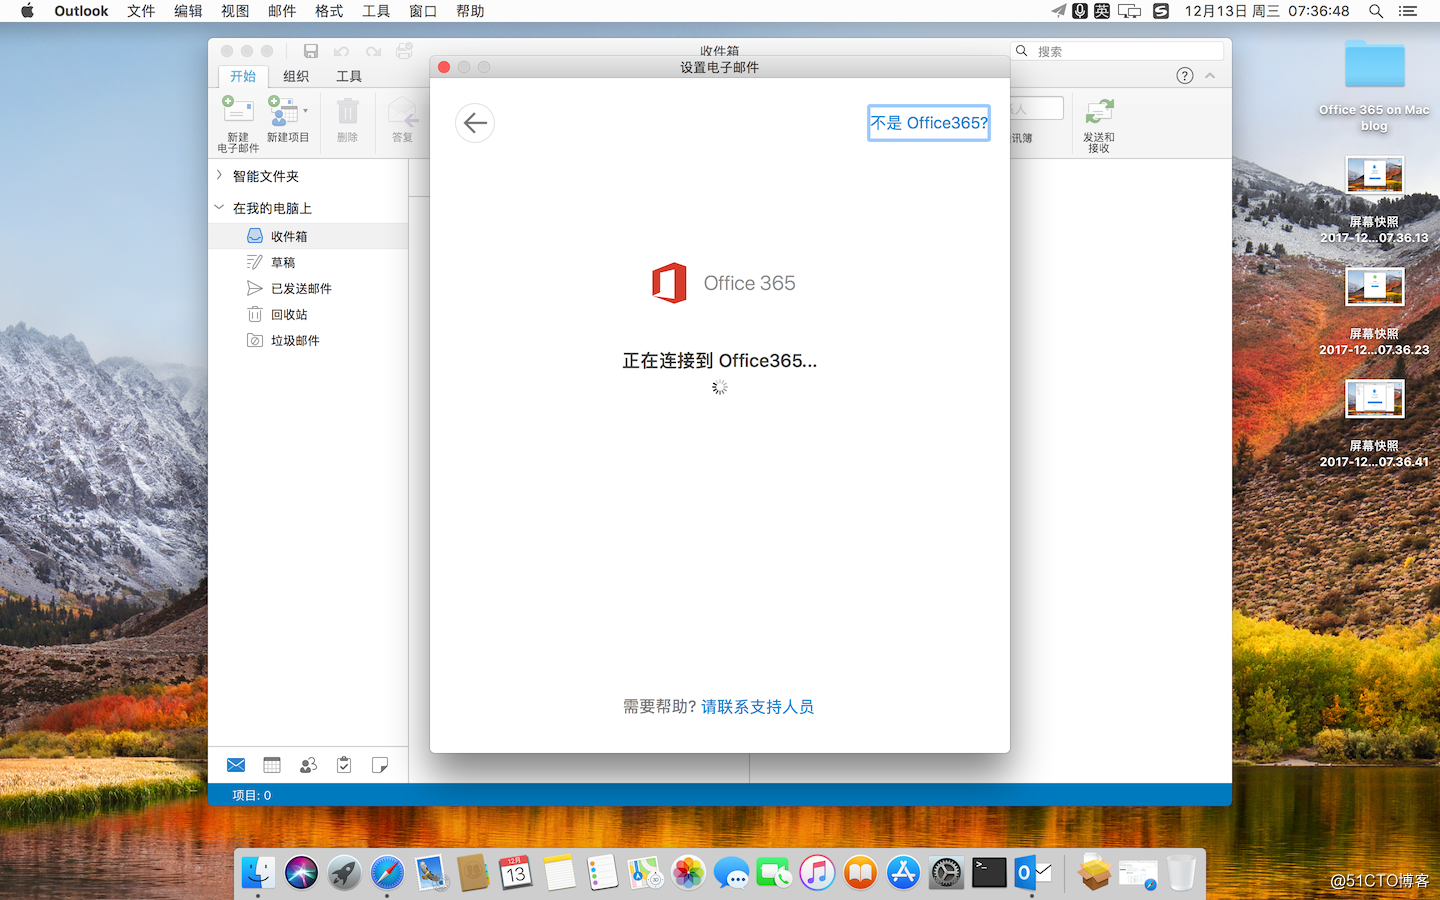1440x900 pixels.
Task: Switch to Calendar view in bottom navigation
Action: coord(272,765)
